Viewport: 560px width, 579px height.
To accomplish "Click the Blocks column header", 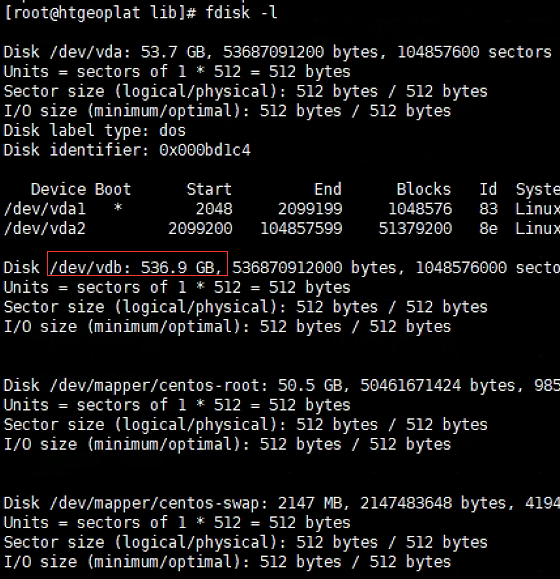I will 424,189.
